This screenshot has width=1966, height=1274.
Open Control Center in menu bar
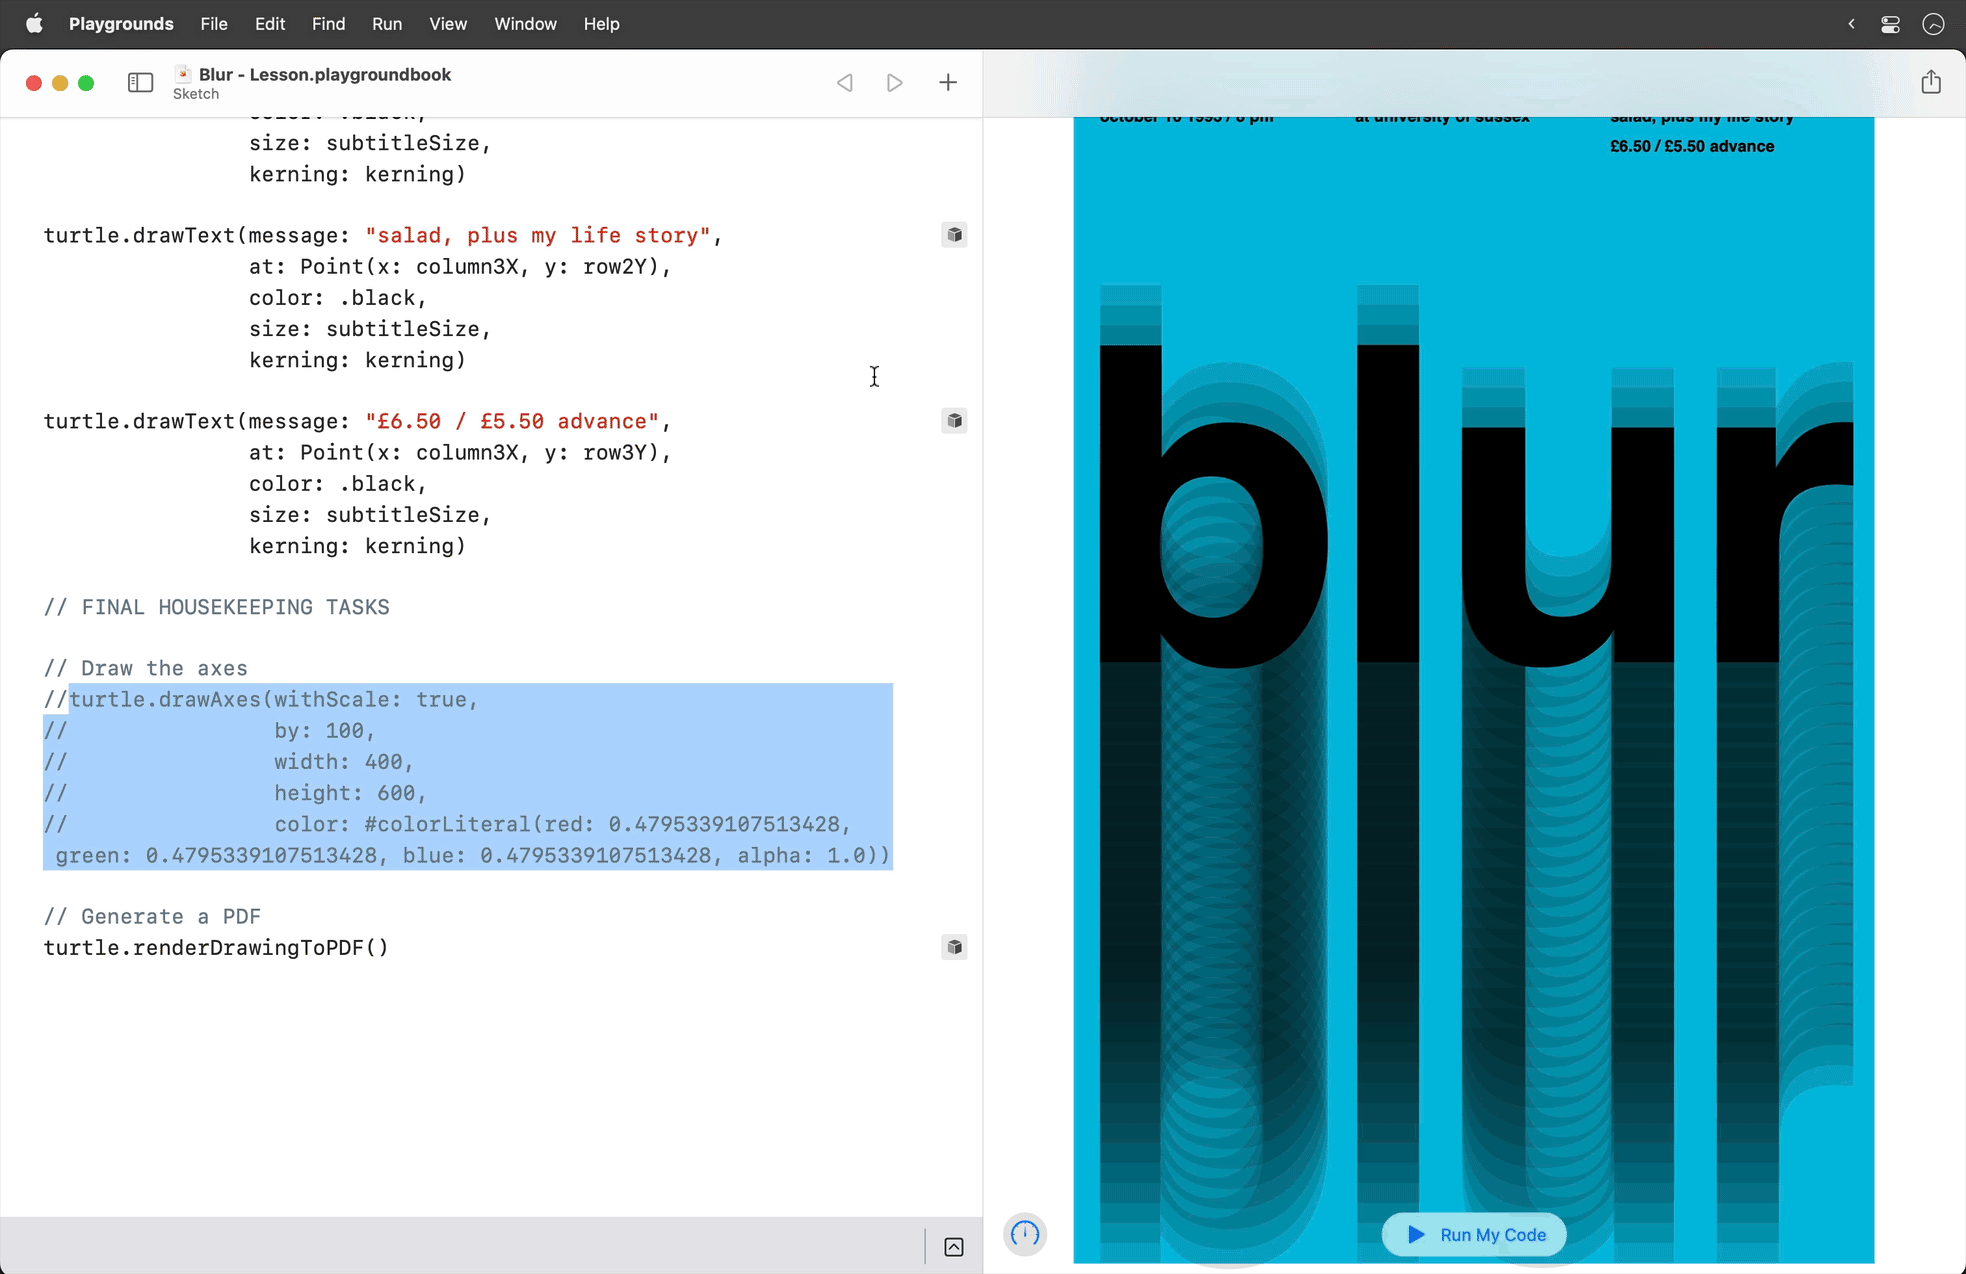click(1890, 24)
